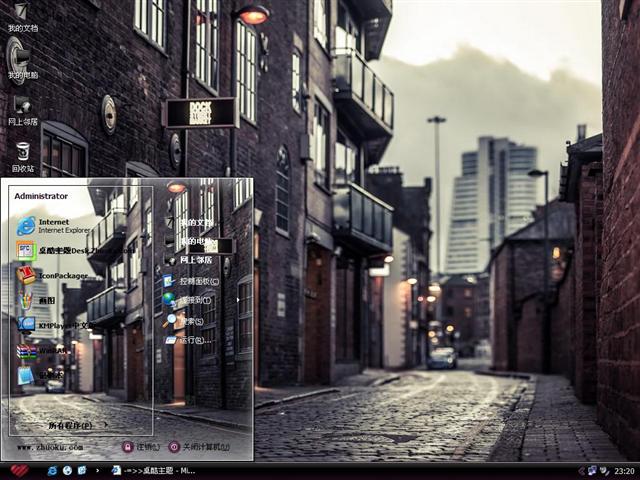Launch Internet Explorer from the start menu
Image resolution: width=640 pixels, height=480 pixels.
click(x=53, y=226)
